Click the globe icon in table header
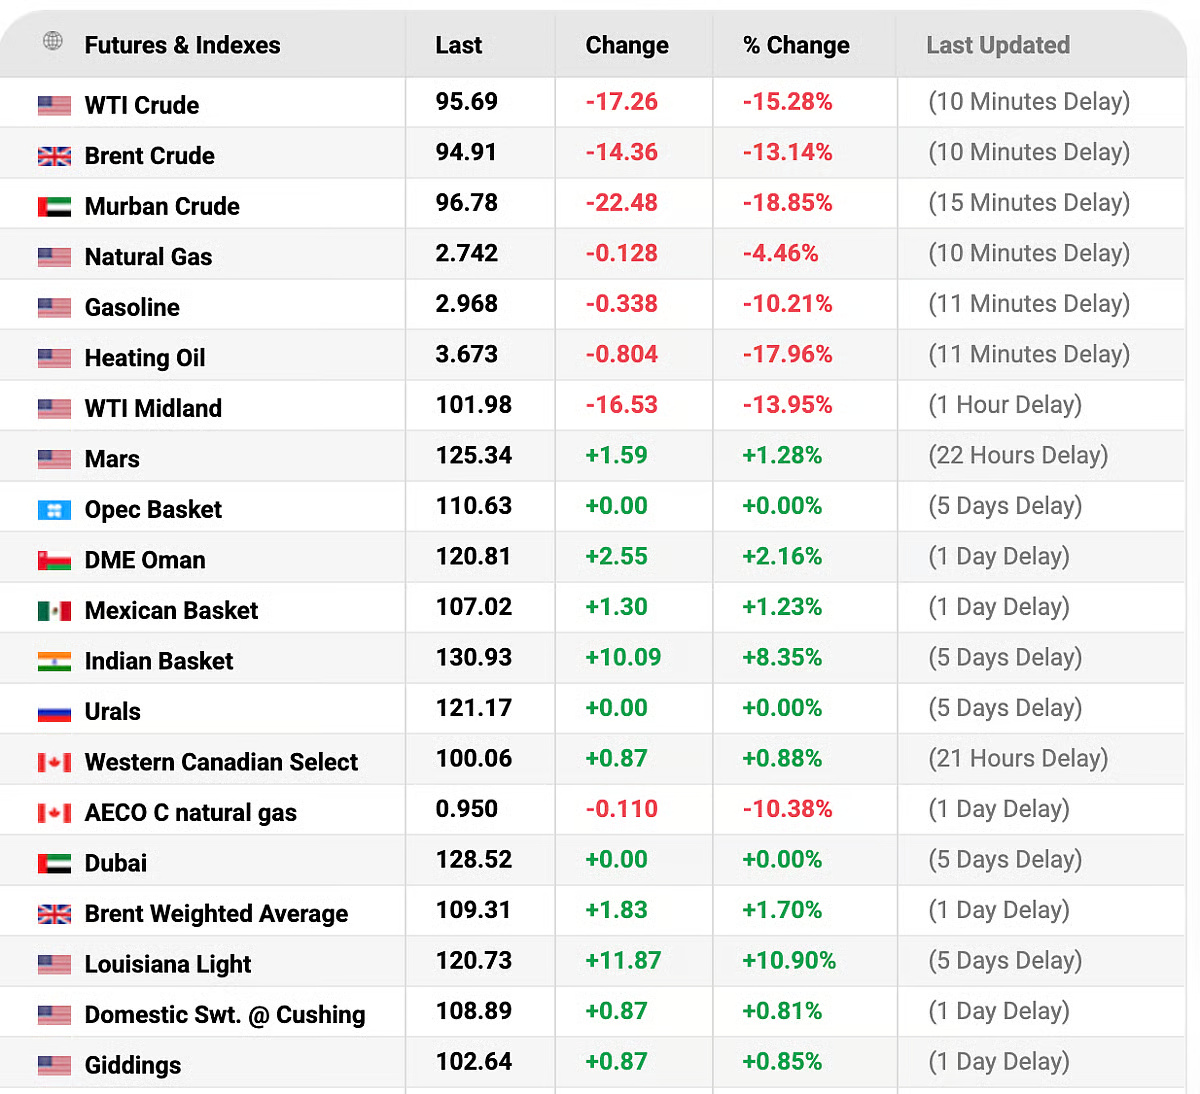 click(x=53, y=41)
